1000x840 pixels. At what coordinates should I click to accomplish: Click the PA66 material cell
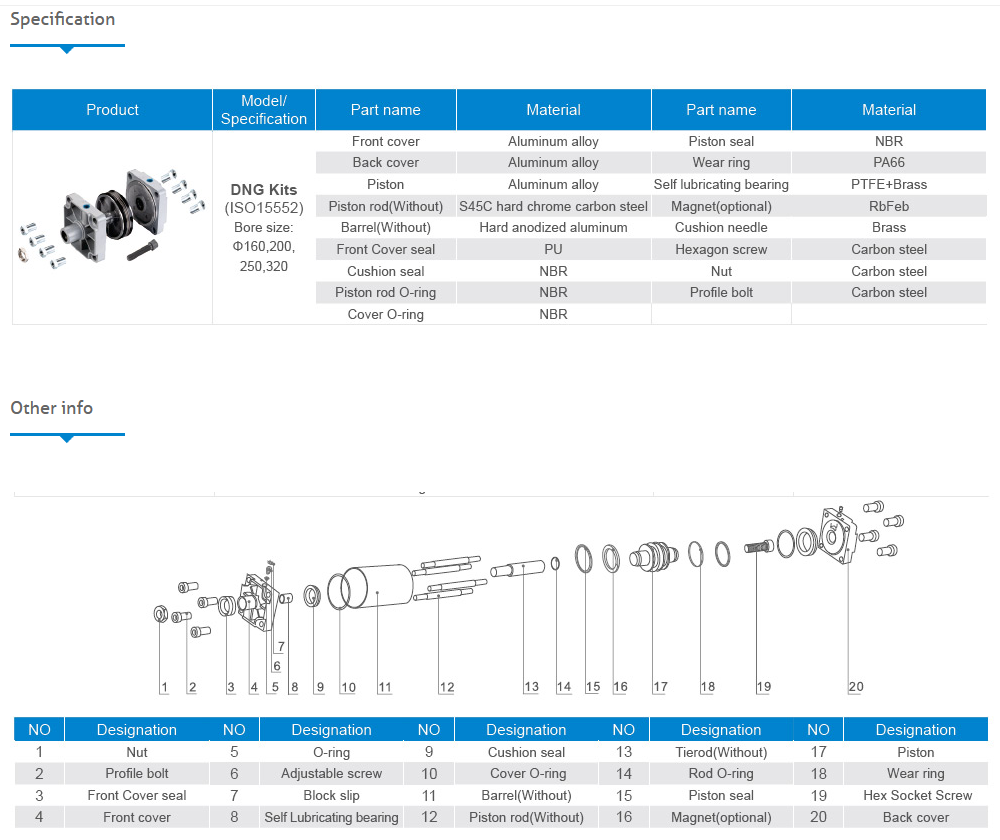889,163
